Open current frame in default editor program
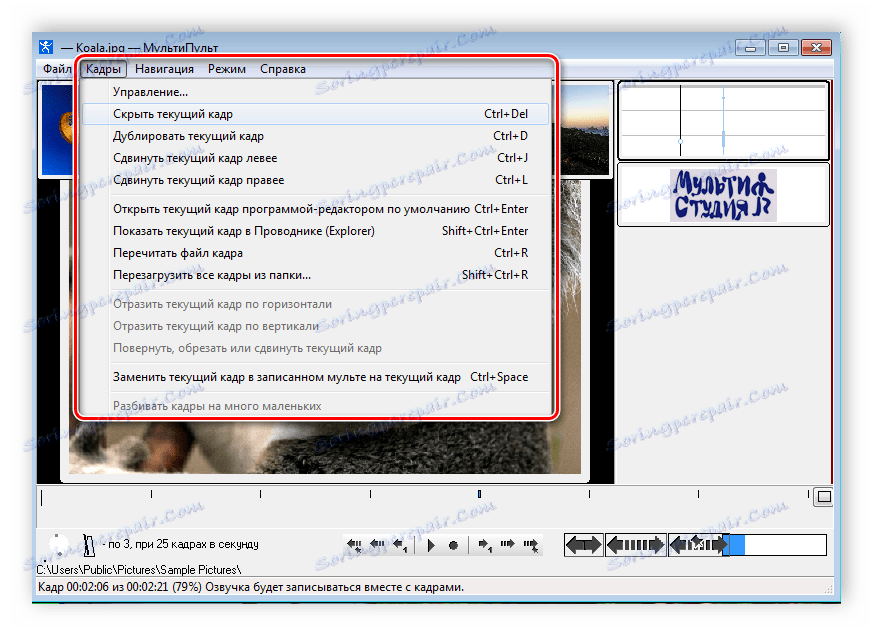Screen dimensions: 873x636 [315, 209]
